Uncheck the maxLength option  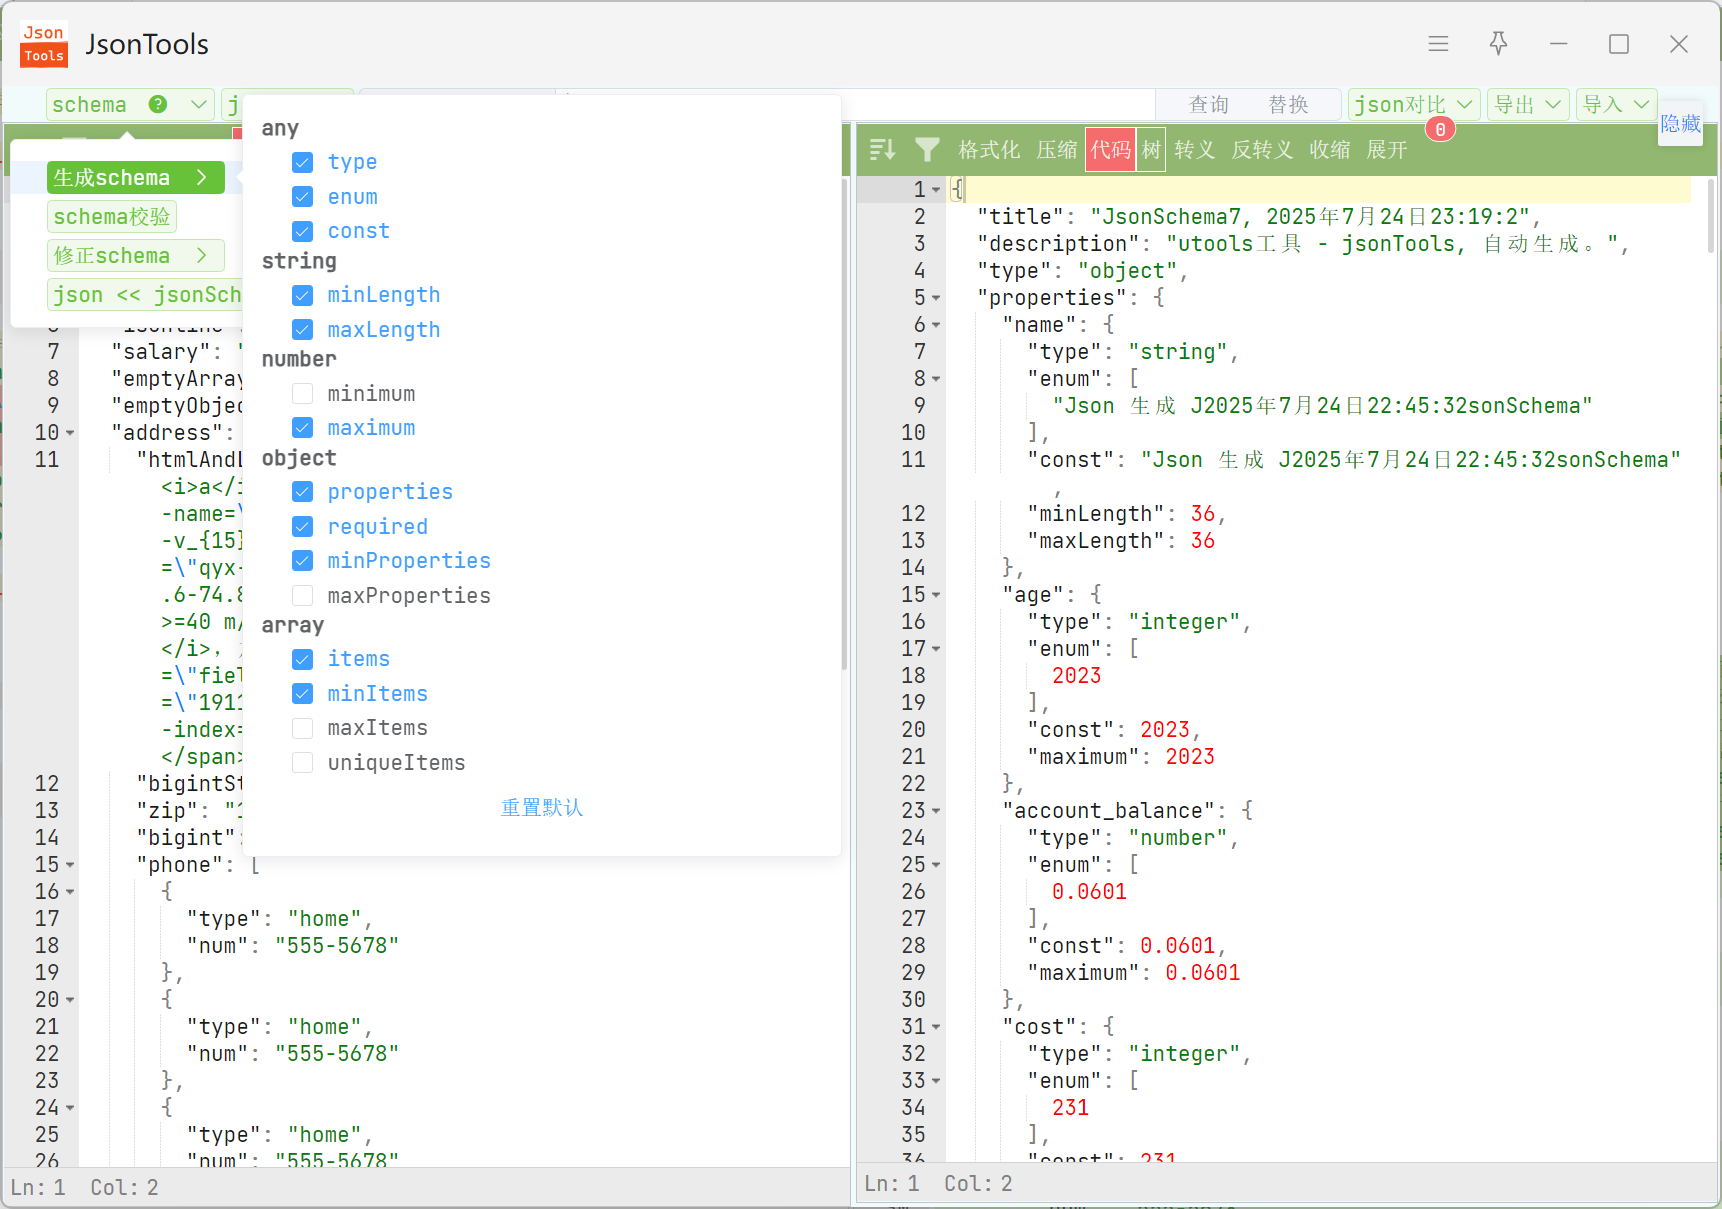[x=303, y=330]
